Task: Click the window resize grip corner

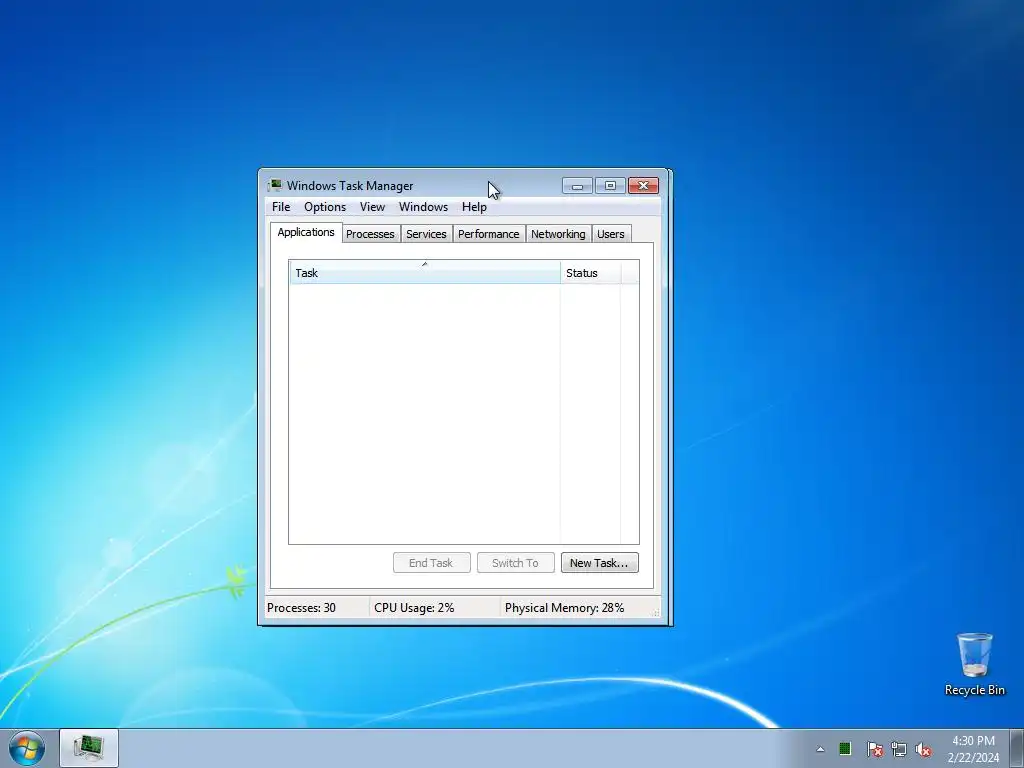Action: click(x=656, y=611)
